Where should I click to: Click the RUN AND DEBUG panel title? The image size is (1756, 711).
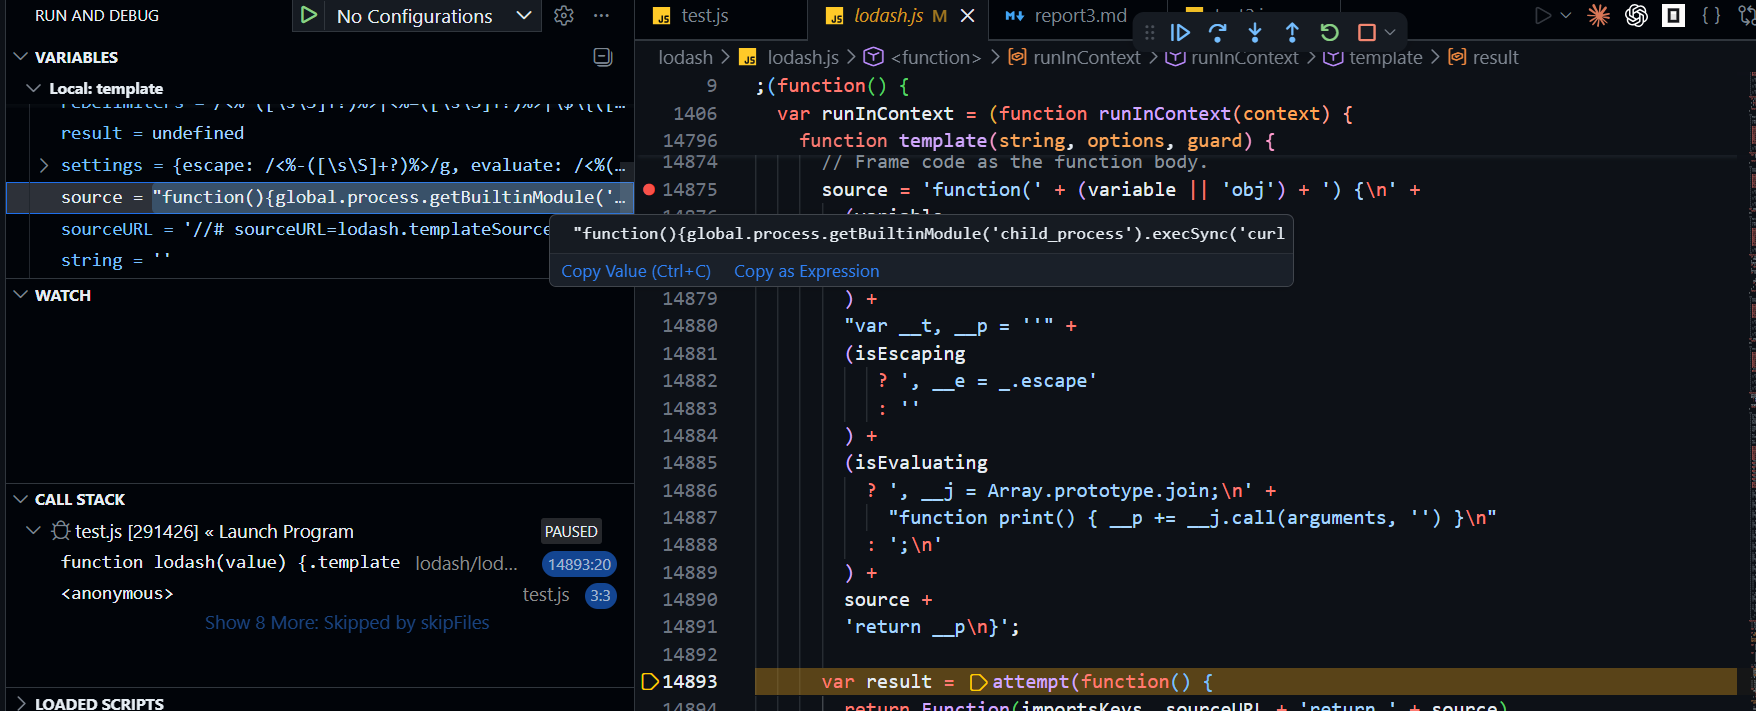tap(97, 16)
